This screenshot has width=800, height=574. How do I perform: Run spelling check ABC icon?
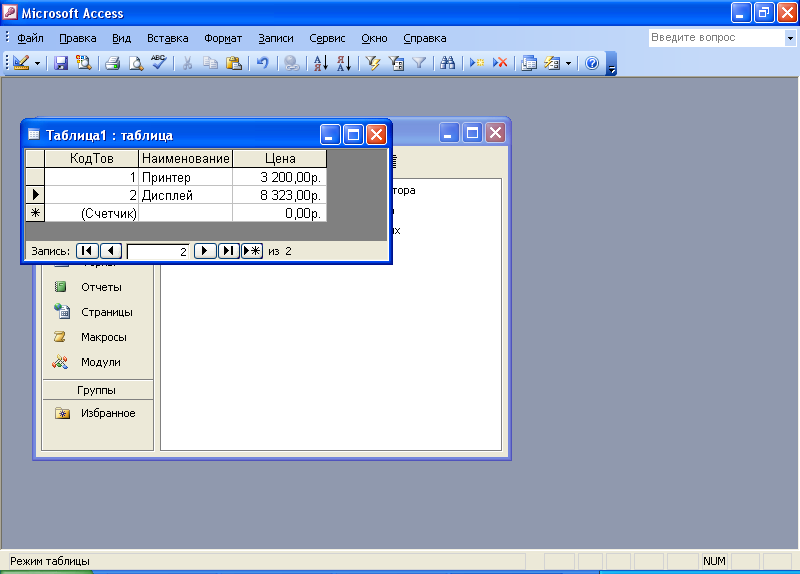[159, 63]
